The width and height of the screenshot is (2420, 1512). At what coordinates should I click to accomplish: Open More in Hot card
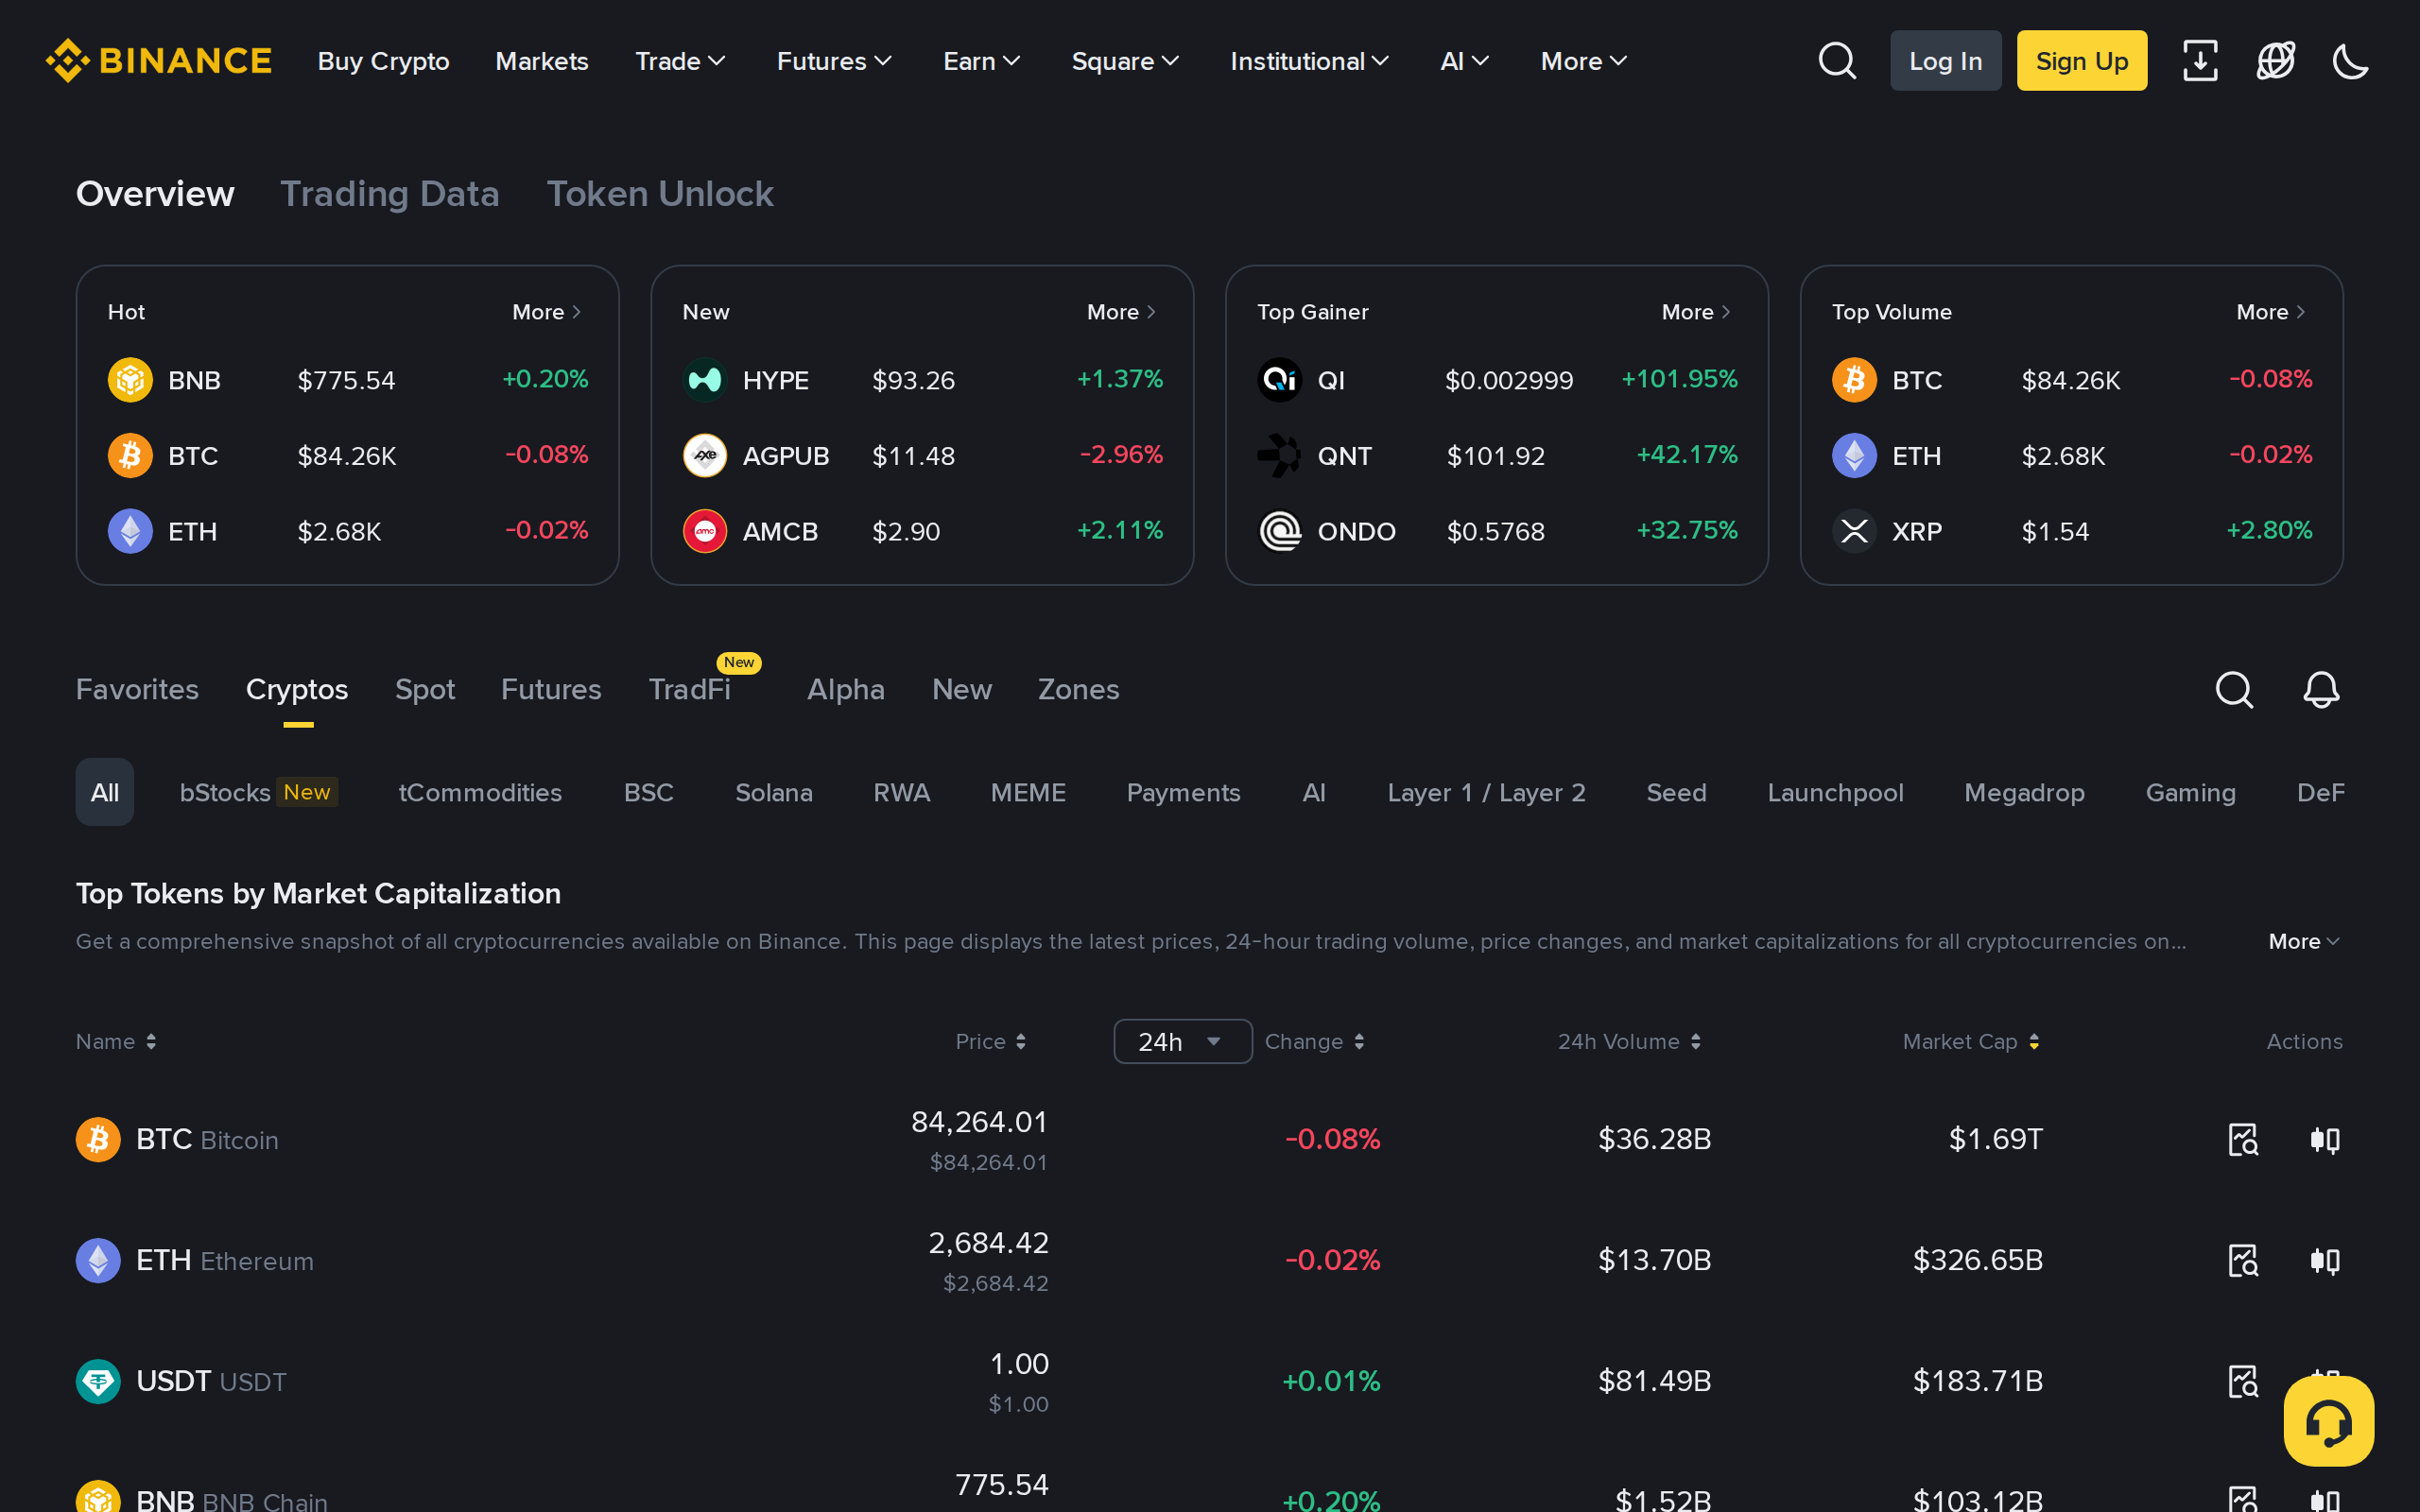[547, 312]
